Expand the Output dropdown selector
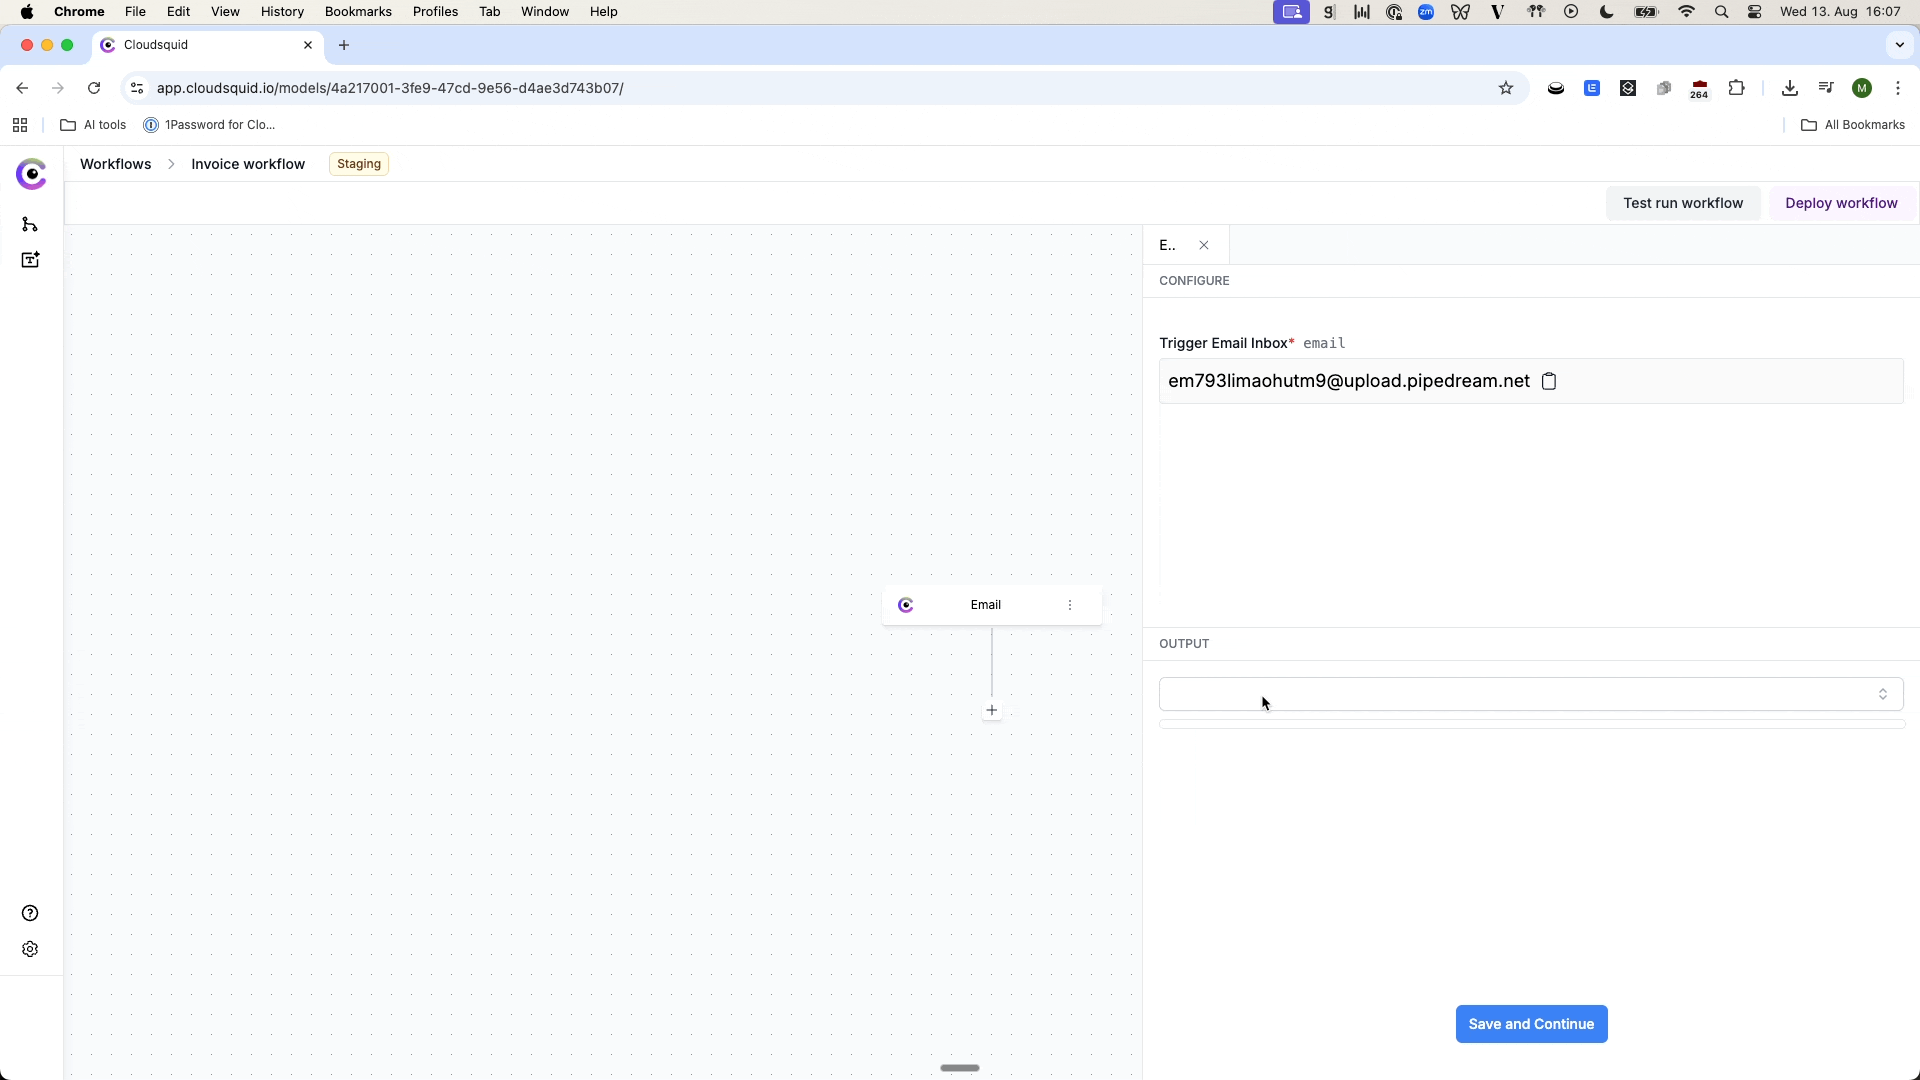The width and height of the screenshot is (1920, 1080). pyautogui.click(x=1530, y=694)
